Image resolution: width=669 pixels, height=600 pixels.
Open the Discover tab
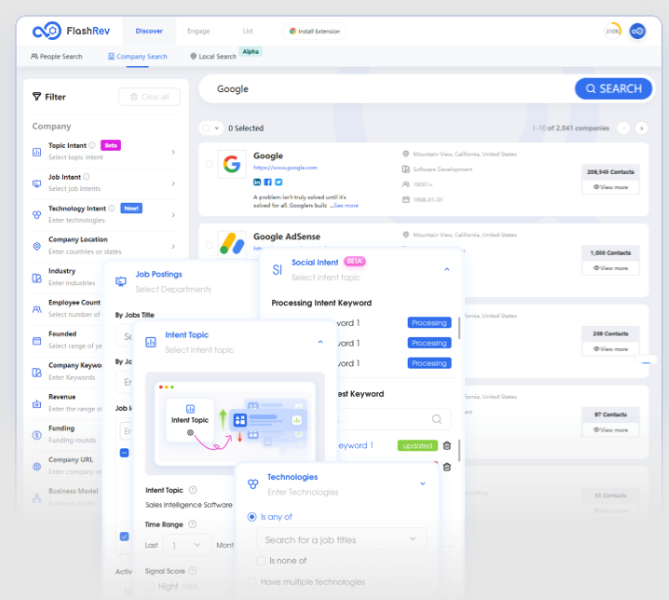coord(149,31)
